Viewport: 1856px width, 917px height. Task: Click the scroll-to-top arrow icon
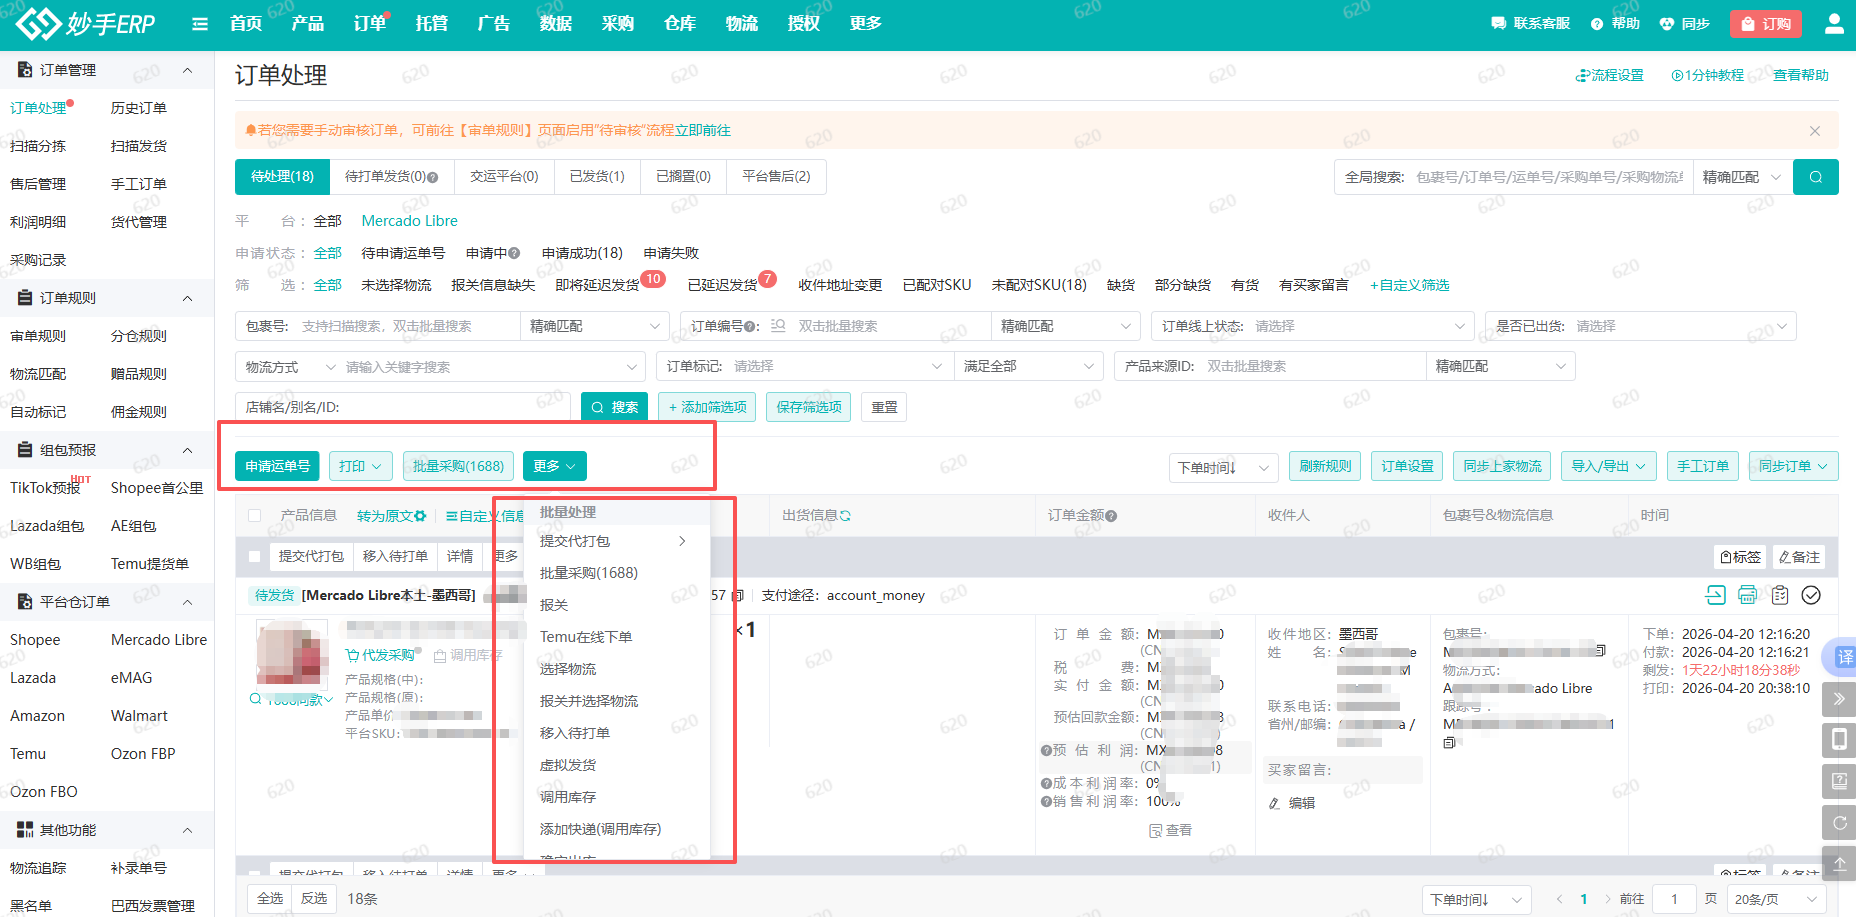coord(1839,863)
